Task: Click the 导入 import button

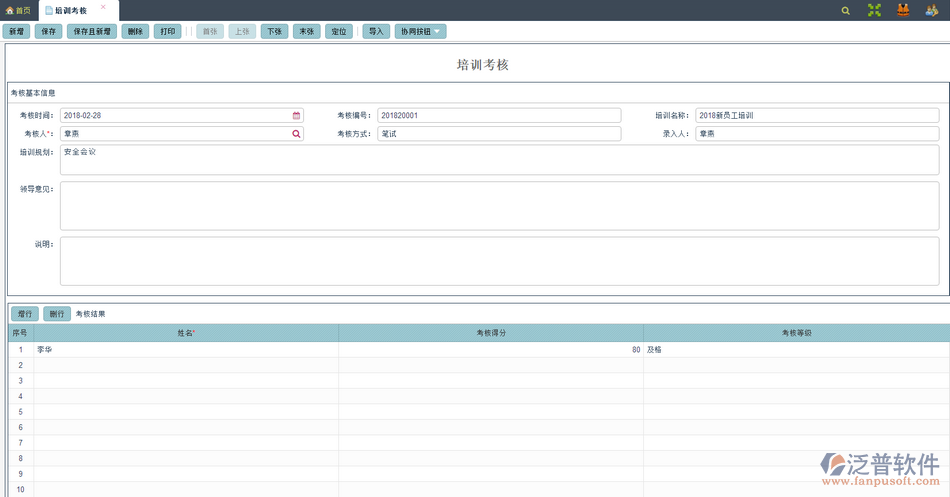Action: [x=376, y=32]
